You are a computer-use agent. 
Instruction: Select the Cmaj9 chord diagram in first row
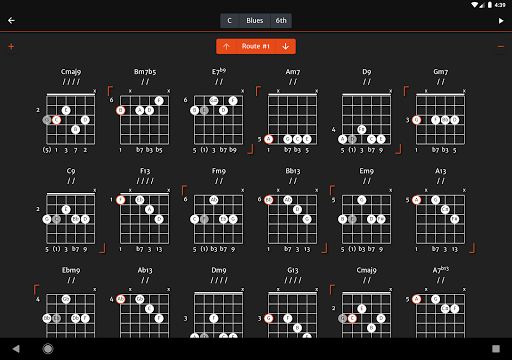71,119
